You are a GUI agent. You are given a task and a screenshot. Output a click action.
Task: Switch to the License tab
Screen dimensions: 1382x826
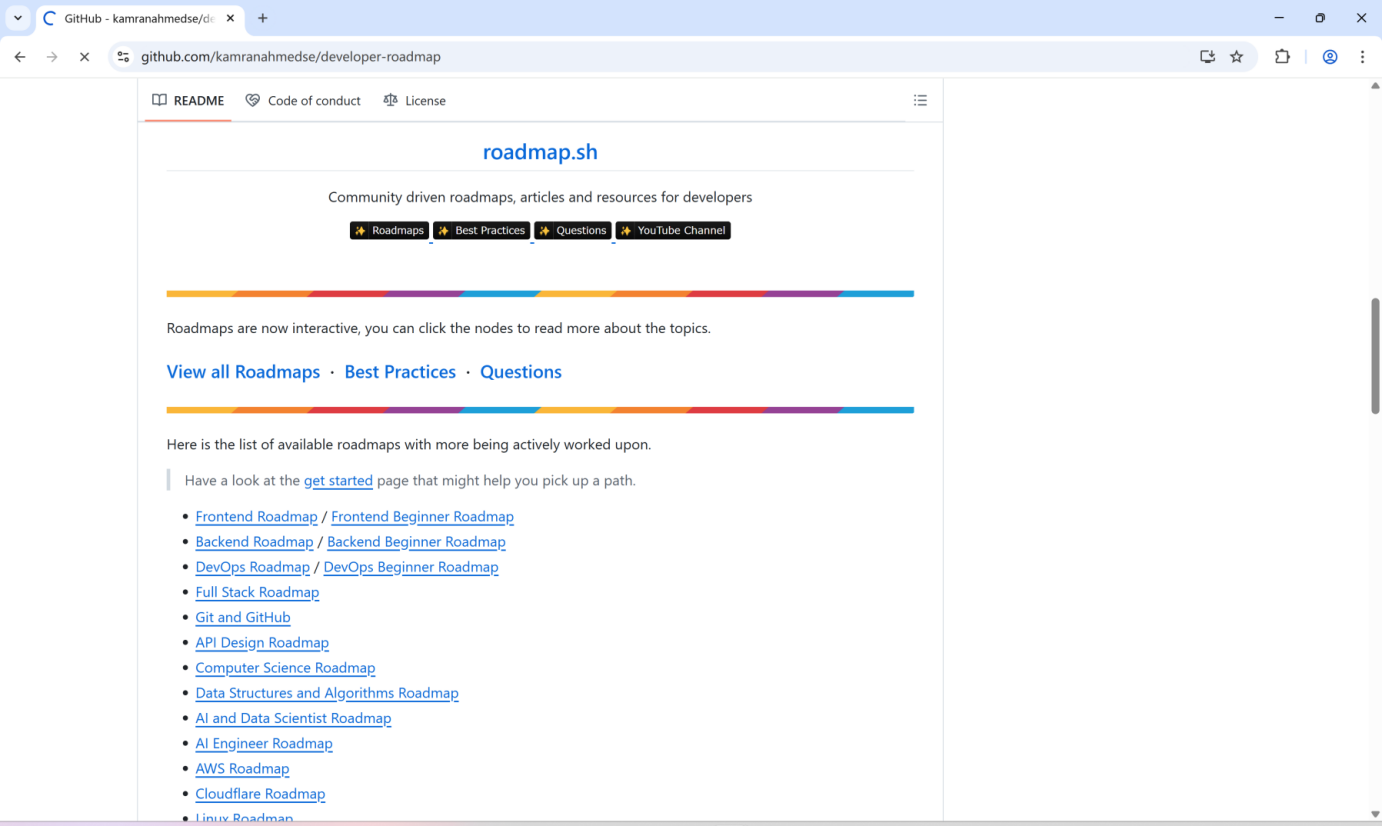[414, 100]
